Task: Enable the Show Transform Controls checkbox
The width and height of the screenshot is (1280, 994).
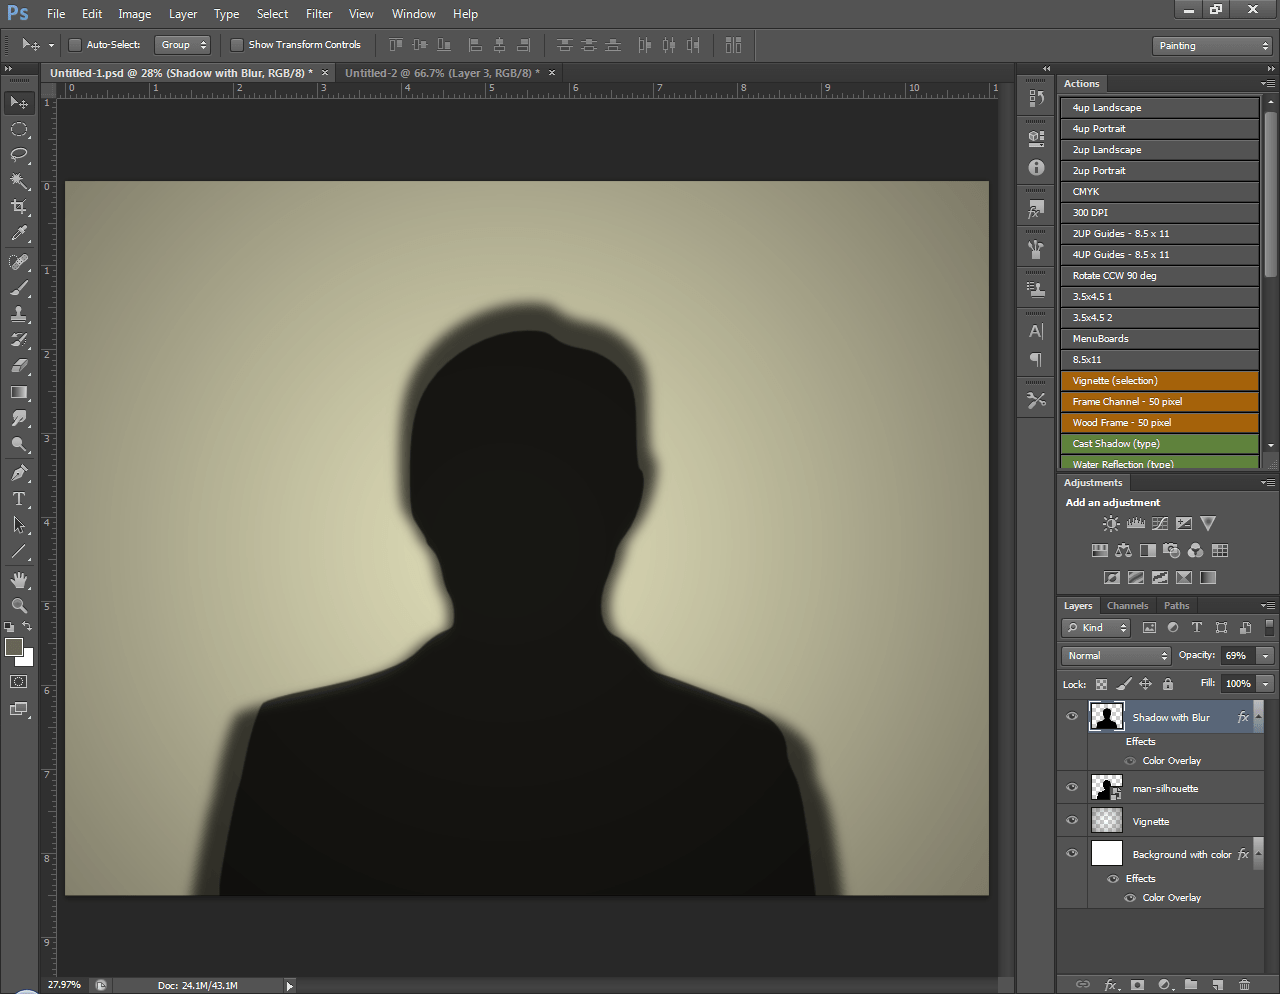Action: click(236, 44)
